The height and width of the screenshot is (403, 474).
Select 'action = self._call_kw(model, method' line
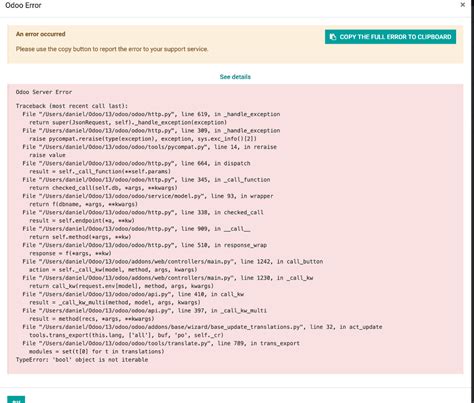click(x=113, y=269)
